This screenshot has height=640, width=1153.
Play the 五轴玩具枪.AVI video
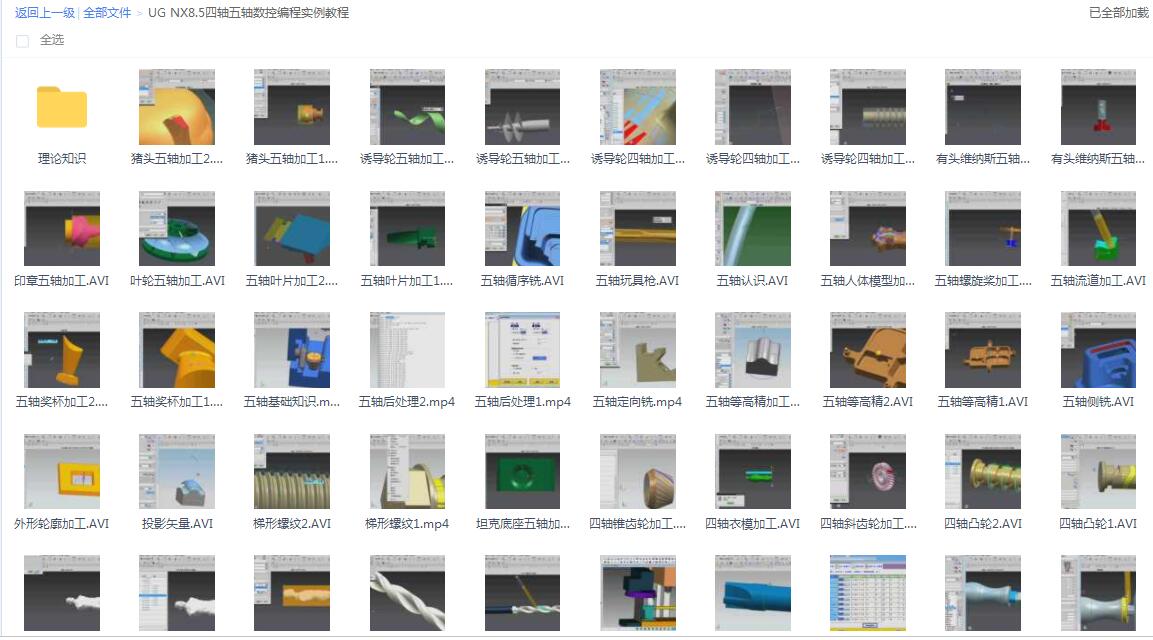638,227
